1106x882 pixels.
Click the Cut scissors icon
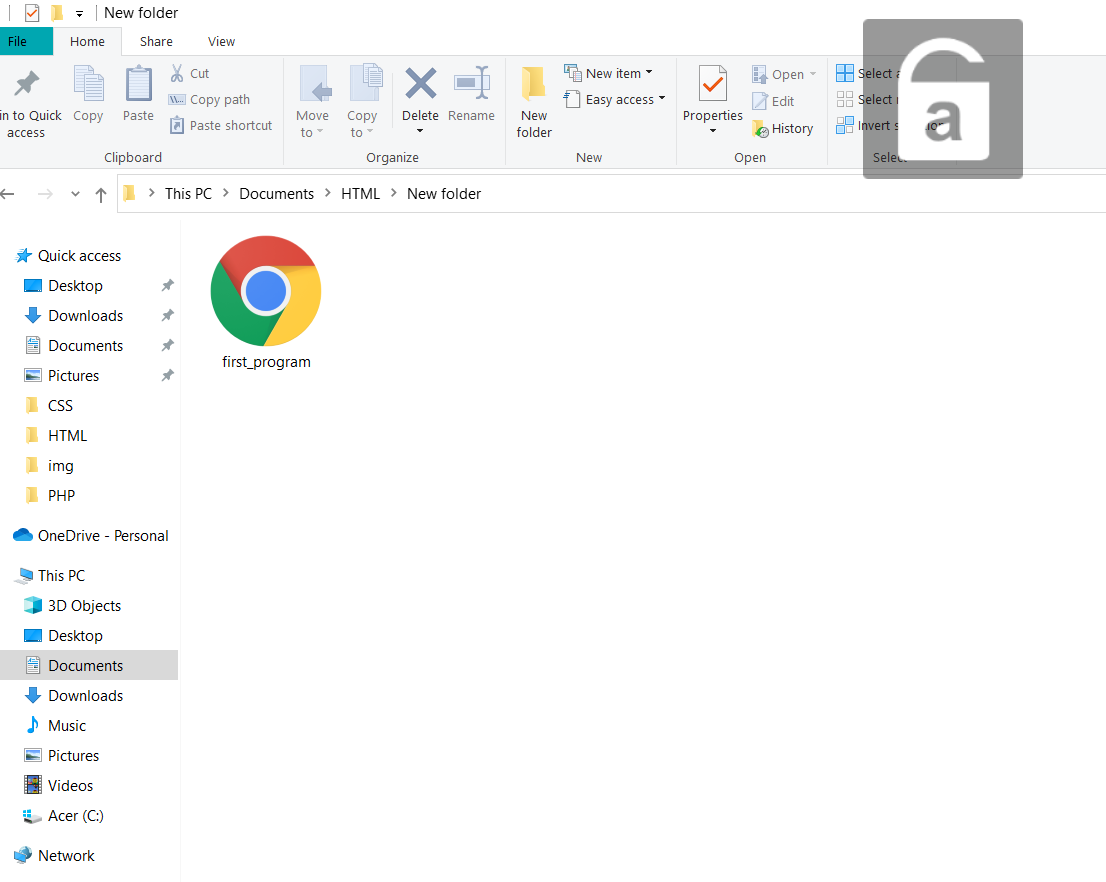(x=177, y=73)
